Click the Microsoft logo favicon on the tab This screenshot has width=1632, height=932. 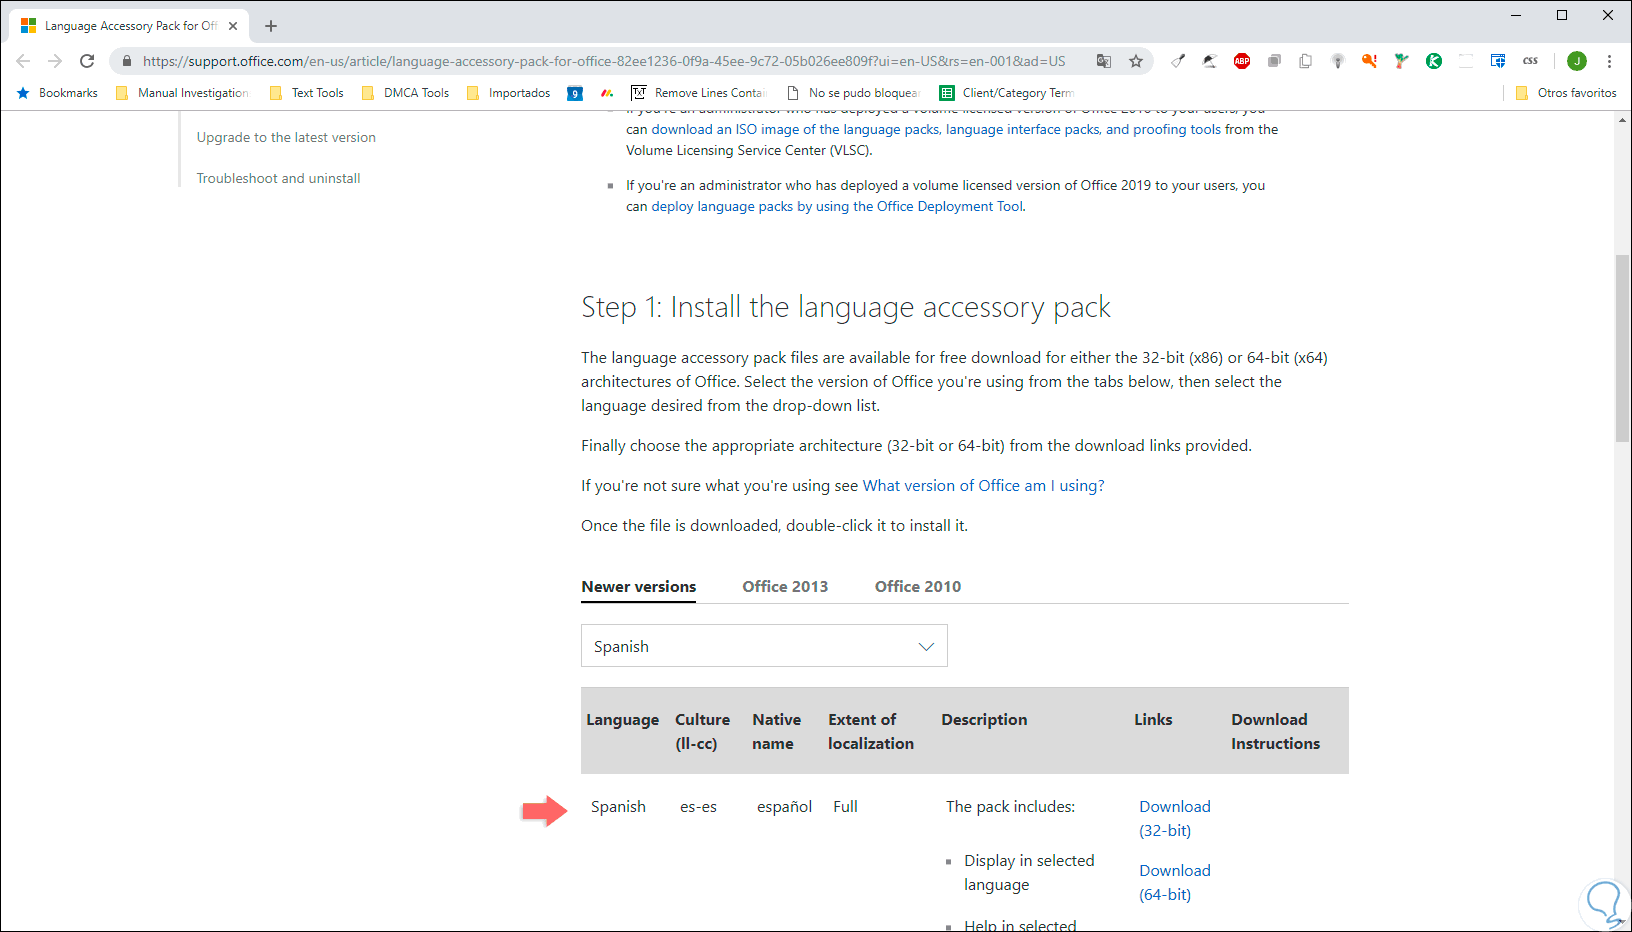(x=28, y=26)
